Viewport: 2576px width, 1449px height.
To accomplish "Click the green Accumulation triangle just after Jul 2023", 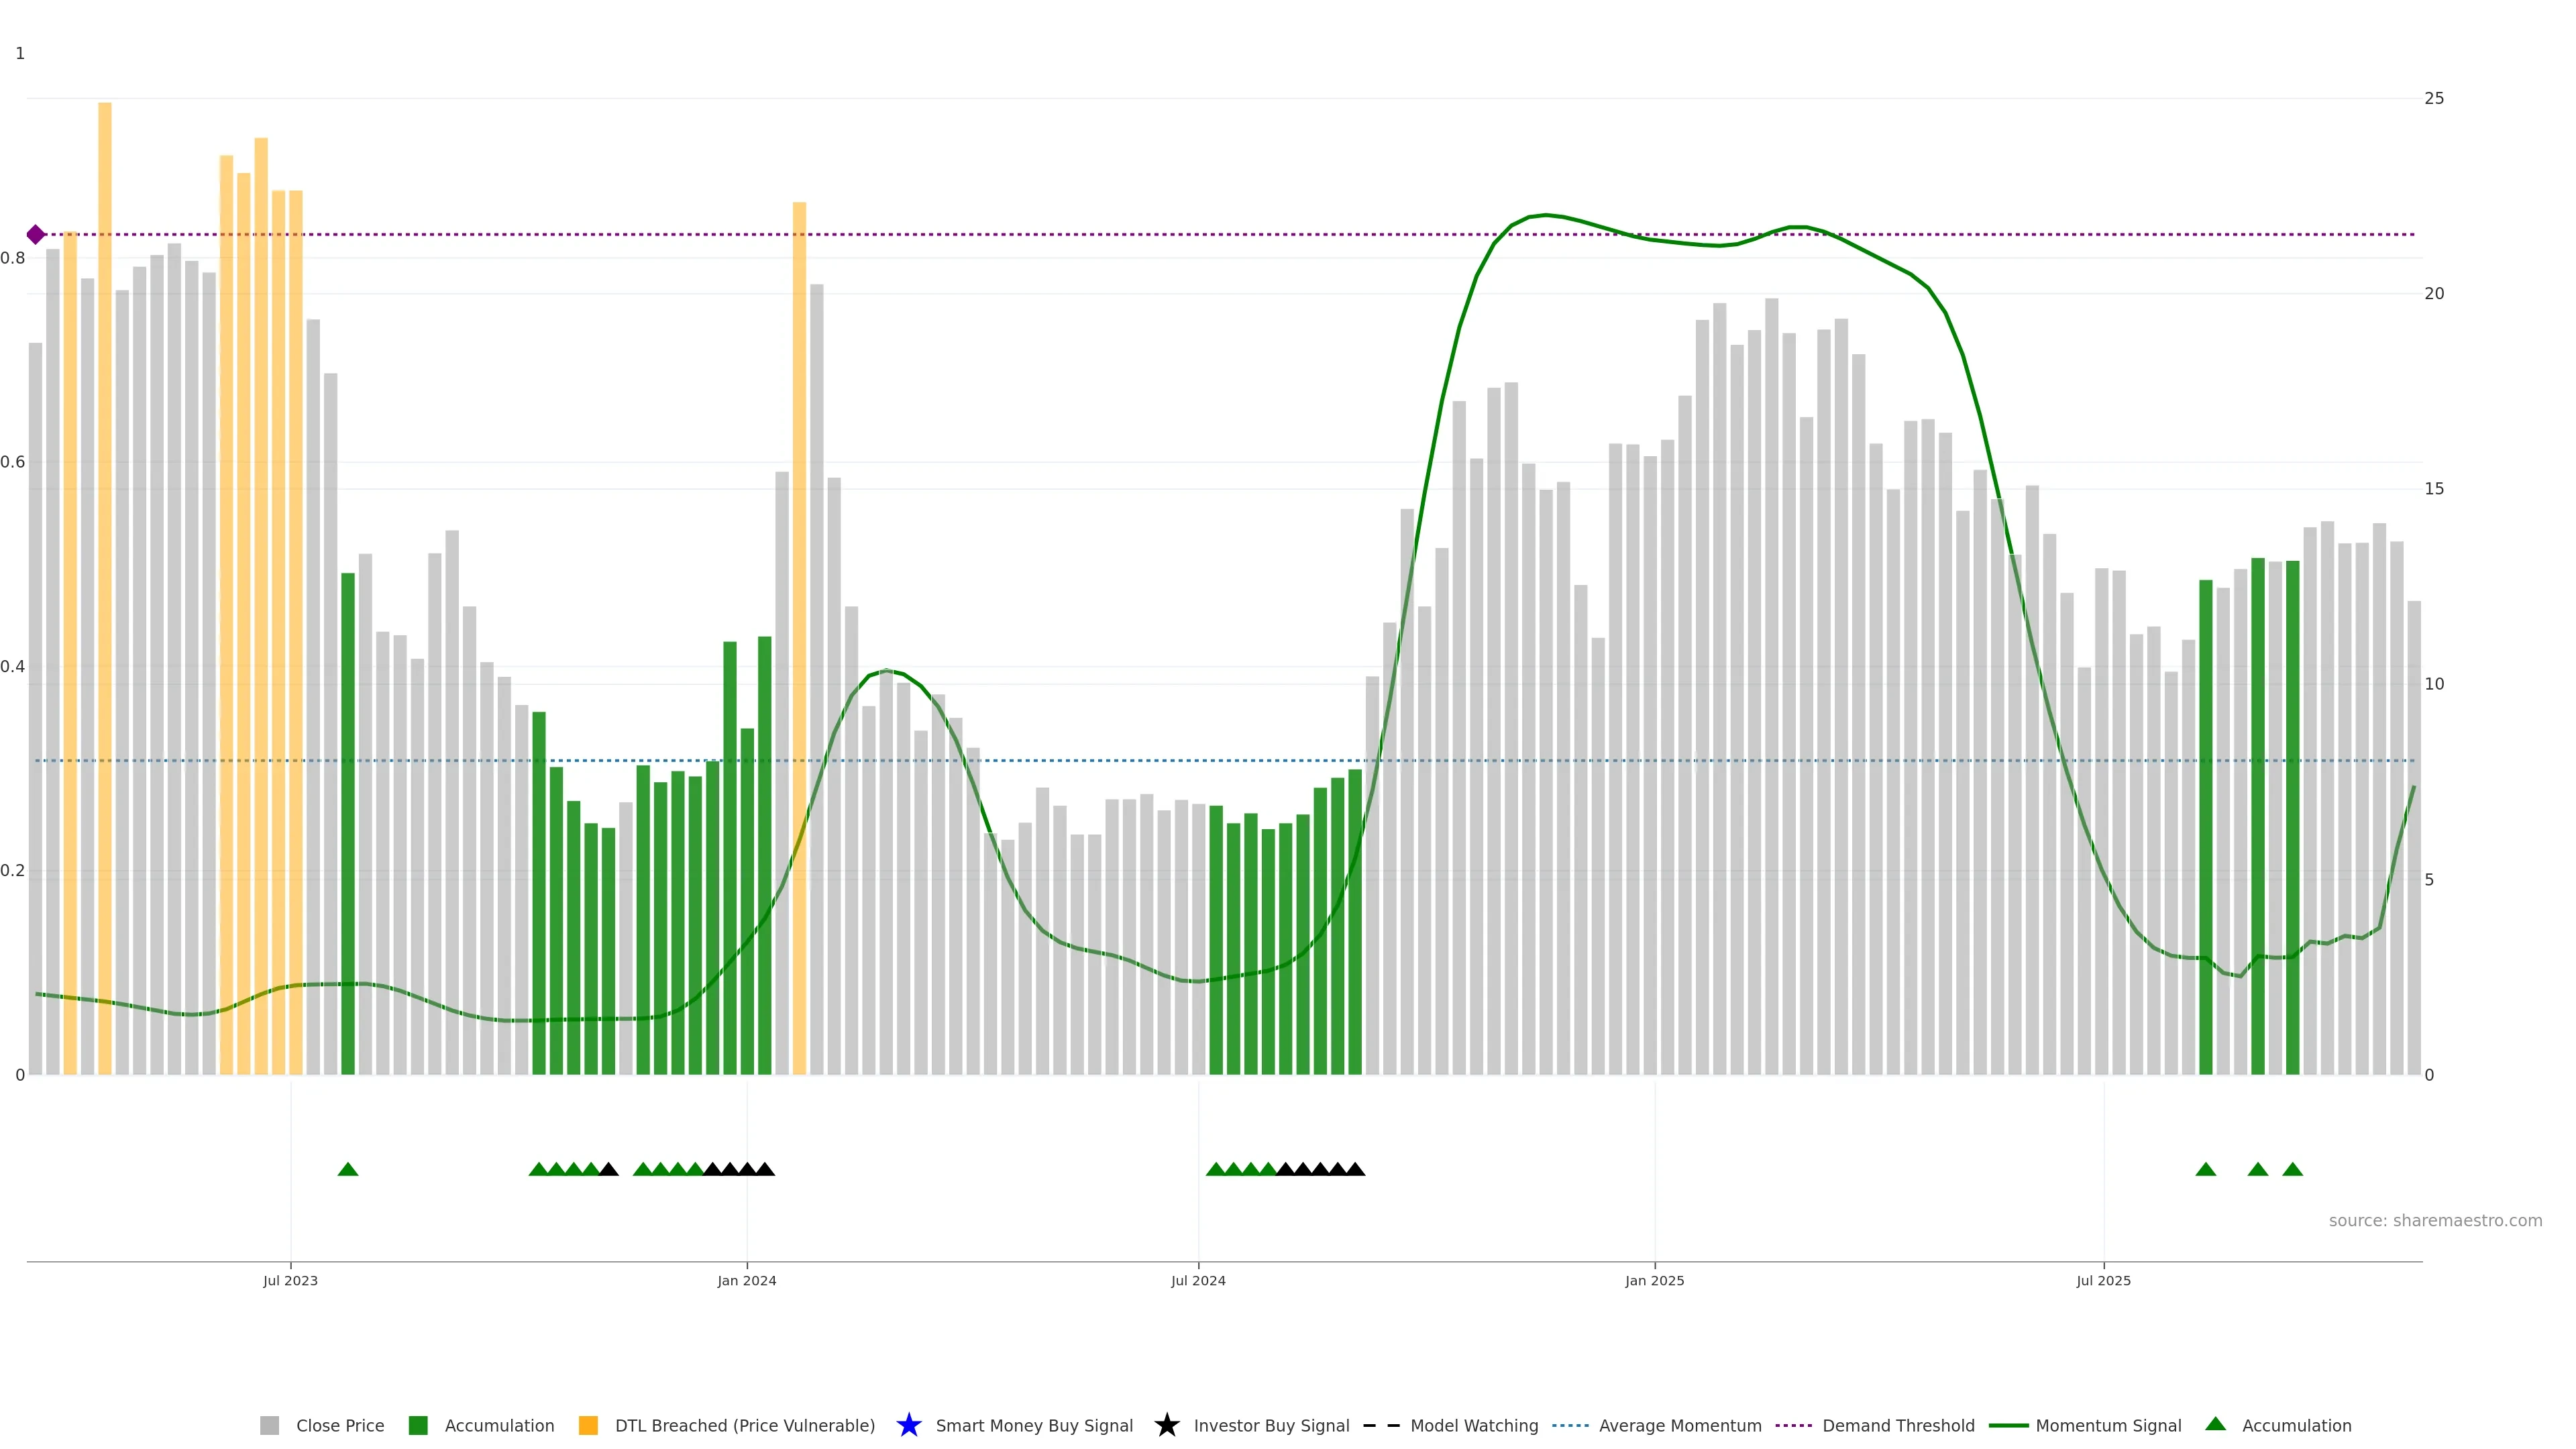I will 348,1169.
